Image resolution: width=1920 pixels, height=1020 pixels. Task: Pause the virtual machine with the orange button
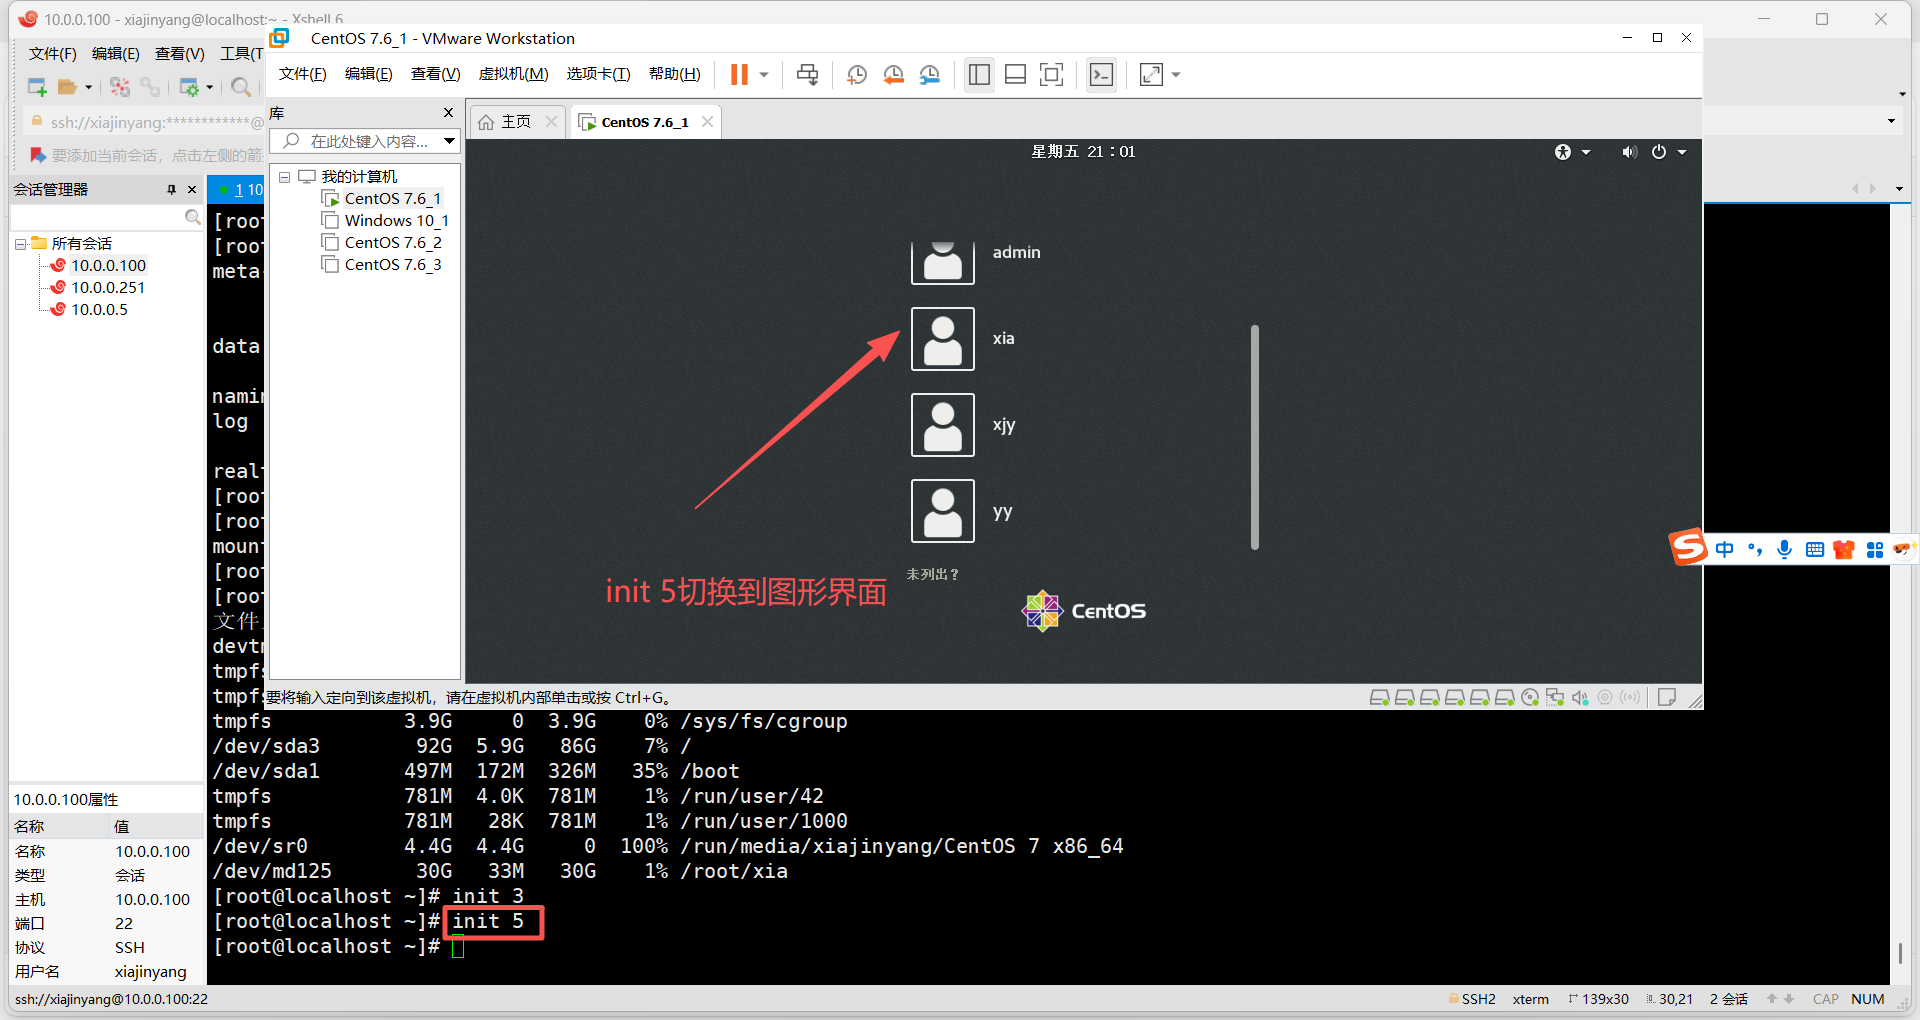[739, 75]
